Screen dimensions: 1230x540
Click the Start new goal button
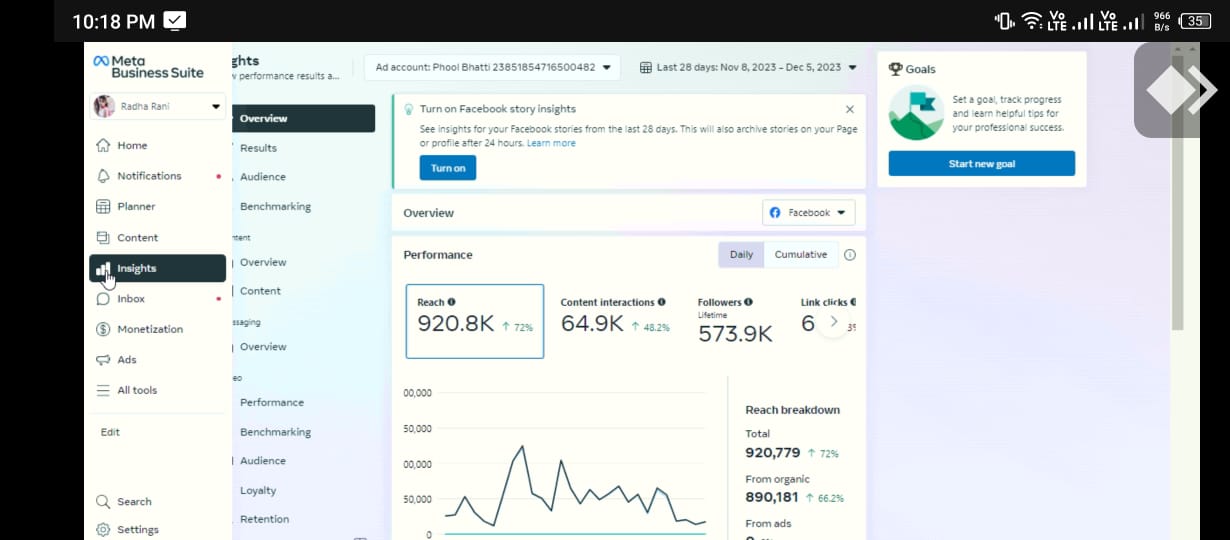pyautogui.click(x=982, y=164)
